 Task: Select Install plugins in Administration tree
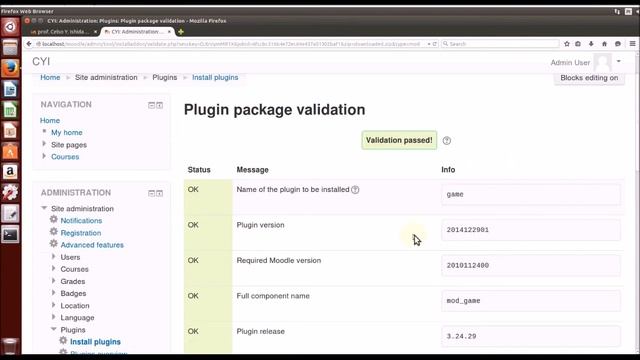click(95, 342)
